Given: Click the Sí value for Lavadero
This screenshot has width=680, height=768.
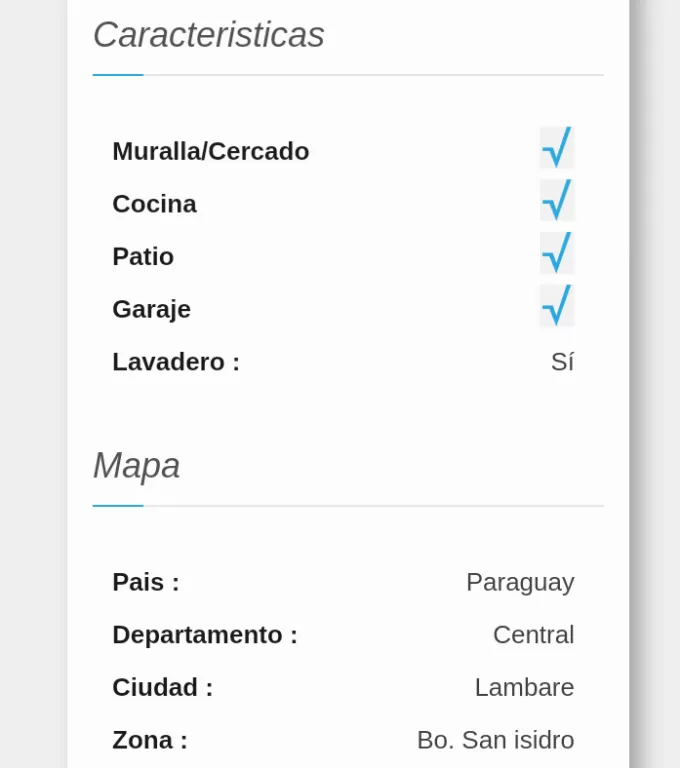Looking at the screenshot, I should (x=562, y=362).
